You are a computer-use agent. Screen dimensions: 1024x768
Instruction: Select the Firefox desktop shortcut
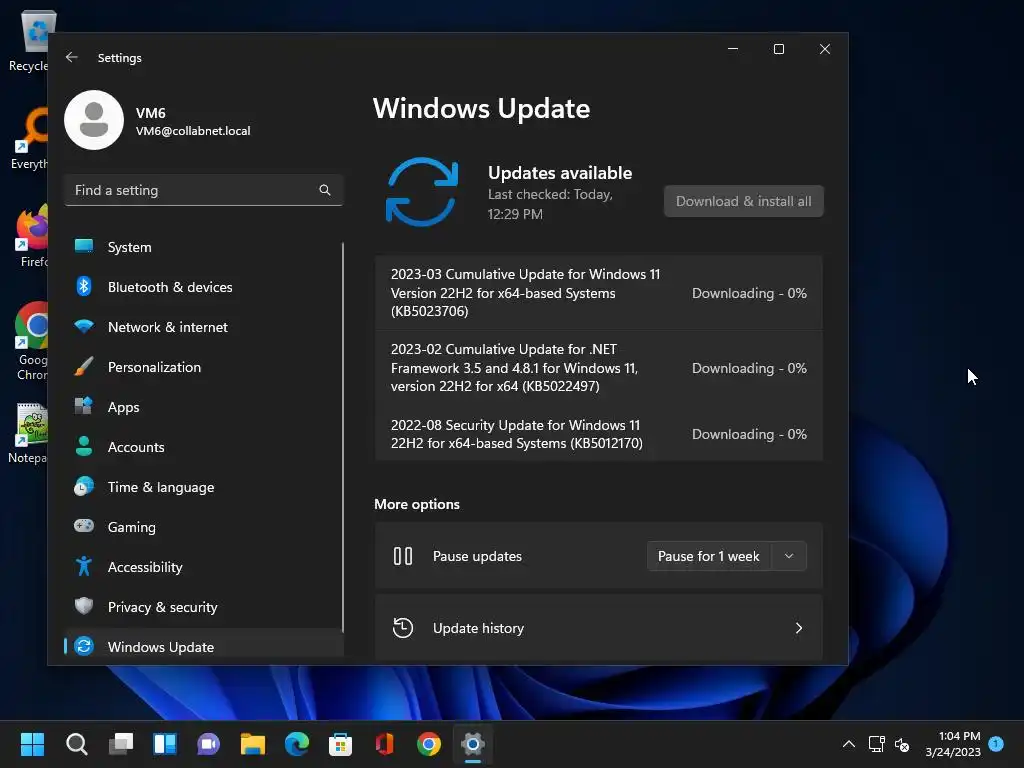click(33, 236)
